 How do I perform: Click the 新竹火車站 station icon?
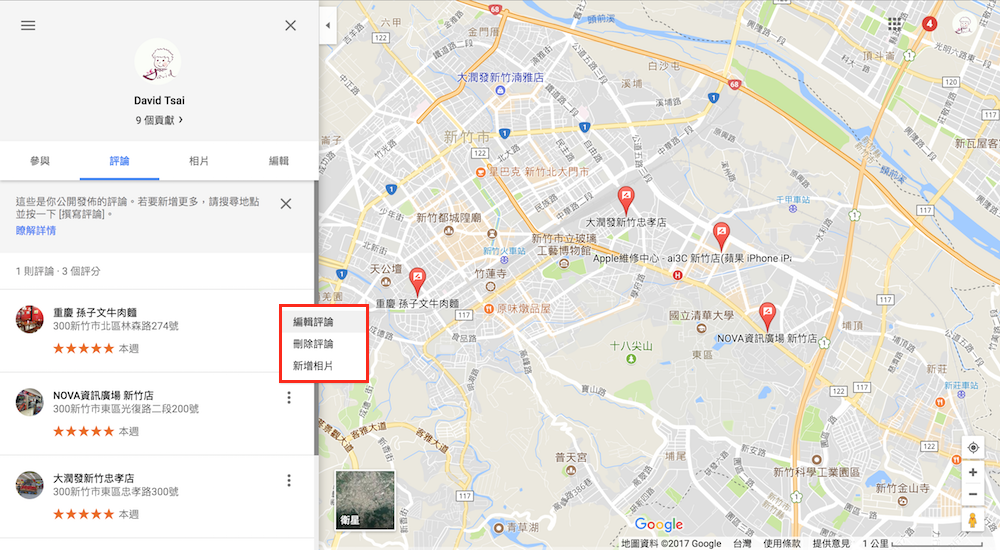[504, 260]
